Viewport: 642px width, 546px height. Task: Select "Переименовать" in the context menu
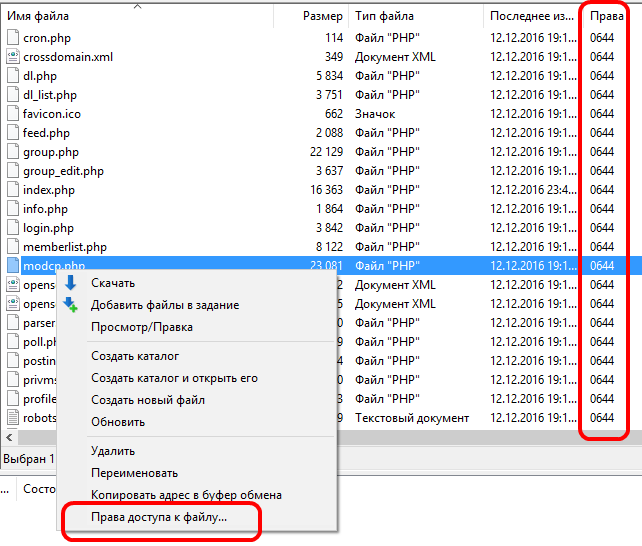(x=134, y=473)
